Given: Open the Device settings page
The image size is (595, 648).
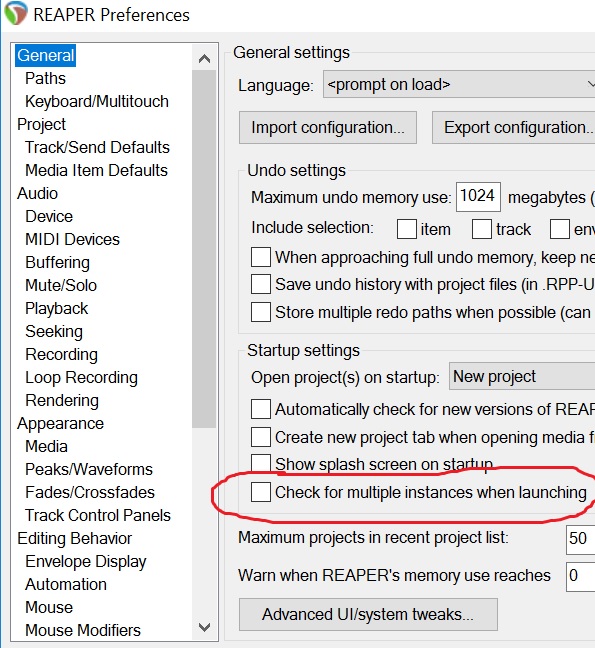Looking at the screenshot, I should 49,216.
